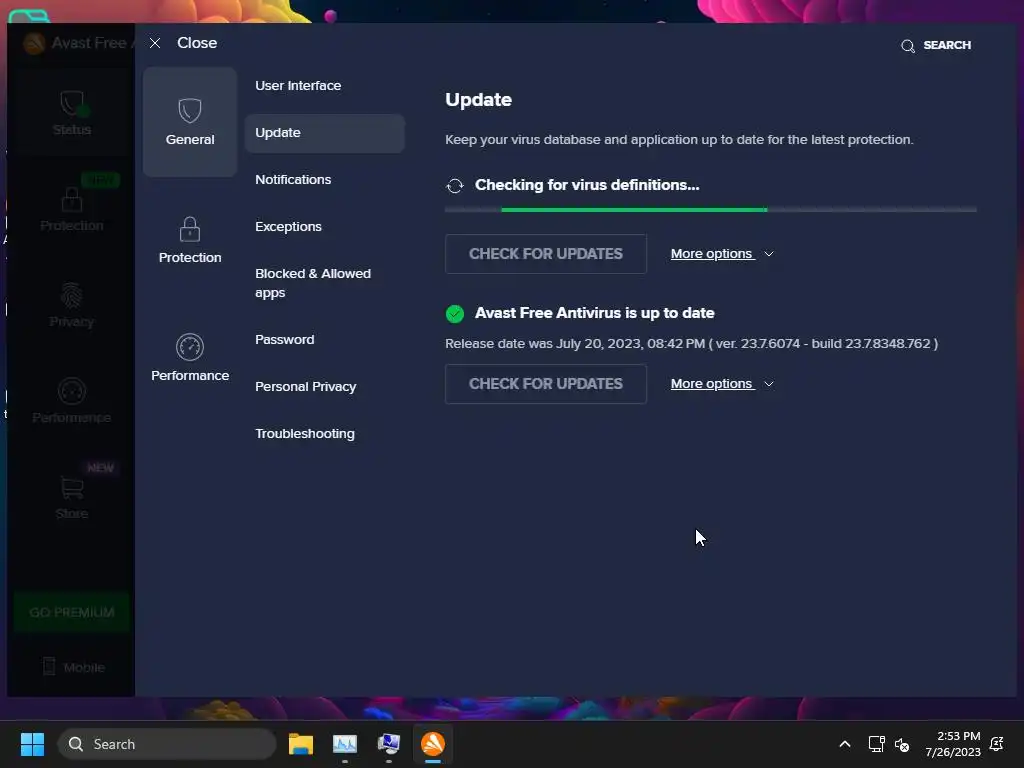Click the muted volume tray icon
1024x768 pixels.
[x=902, y=744]
